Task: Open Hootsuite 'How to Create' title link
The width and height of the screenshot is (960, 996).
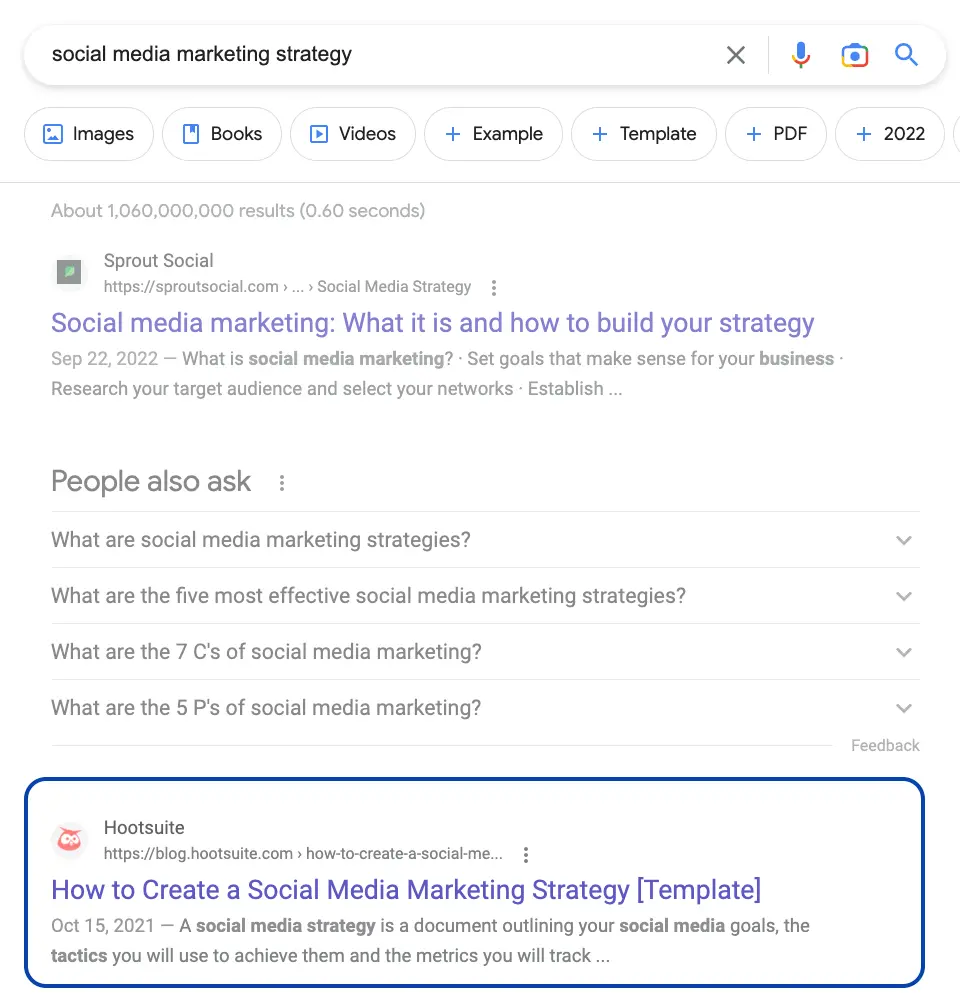Action: pos(406,890)
